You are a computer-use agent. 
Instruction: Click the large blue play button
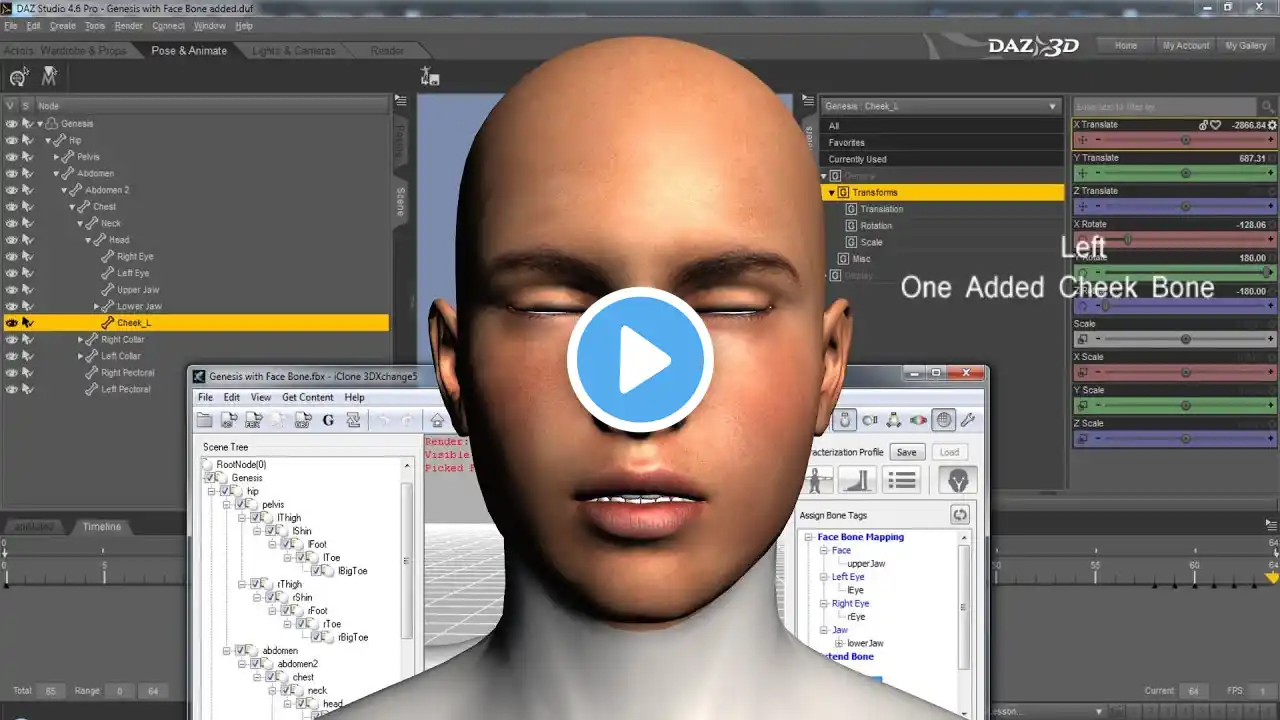[640, 360]
